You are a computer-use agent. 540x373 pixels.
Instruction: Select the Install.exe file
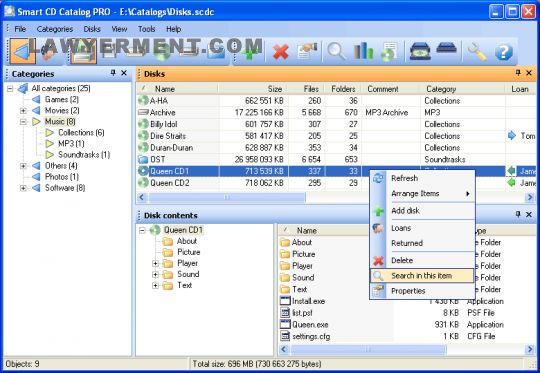(x=308, y=301)
